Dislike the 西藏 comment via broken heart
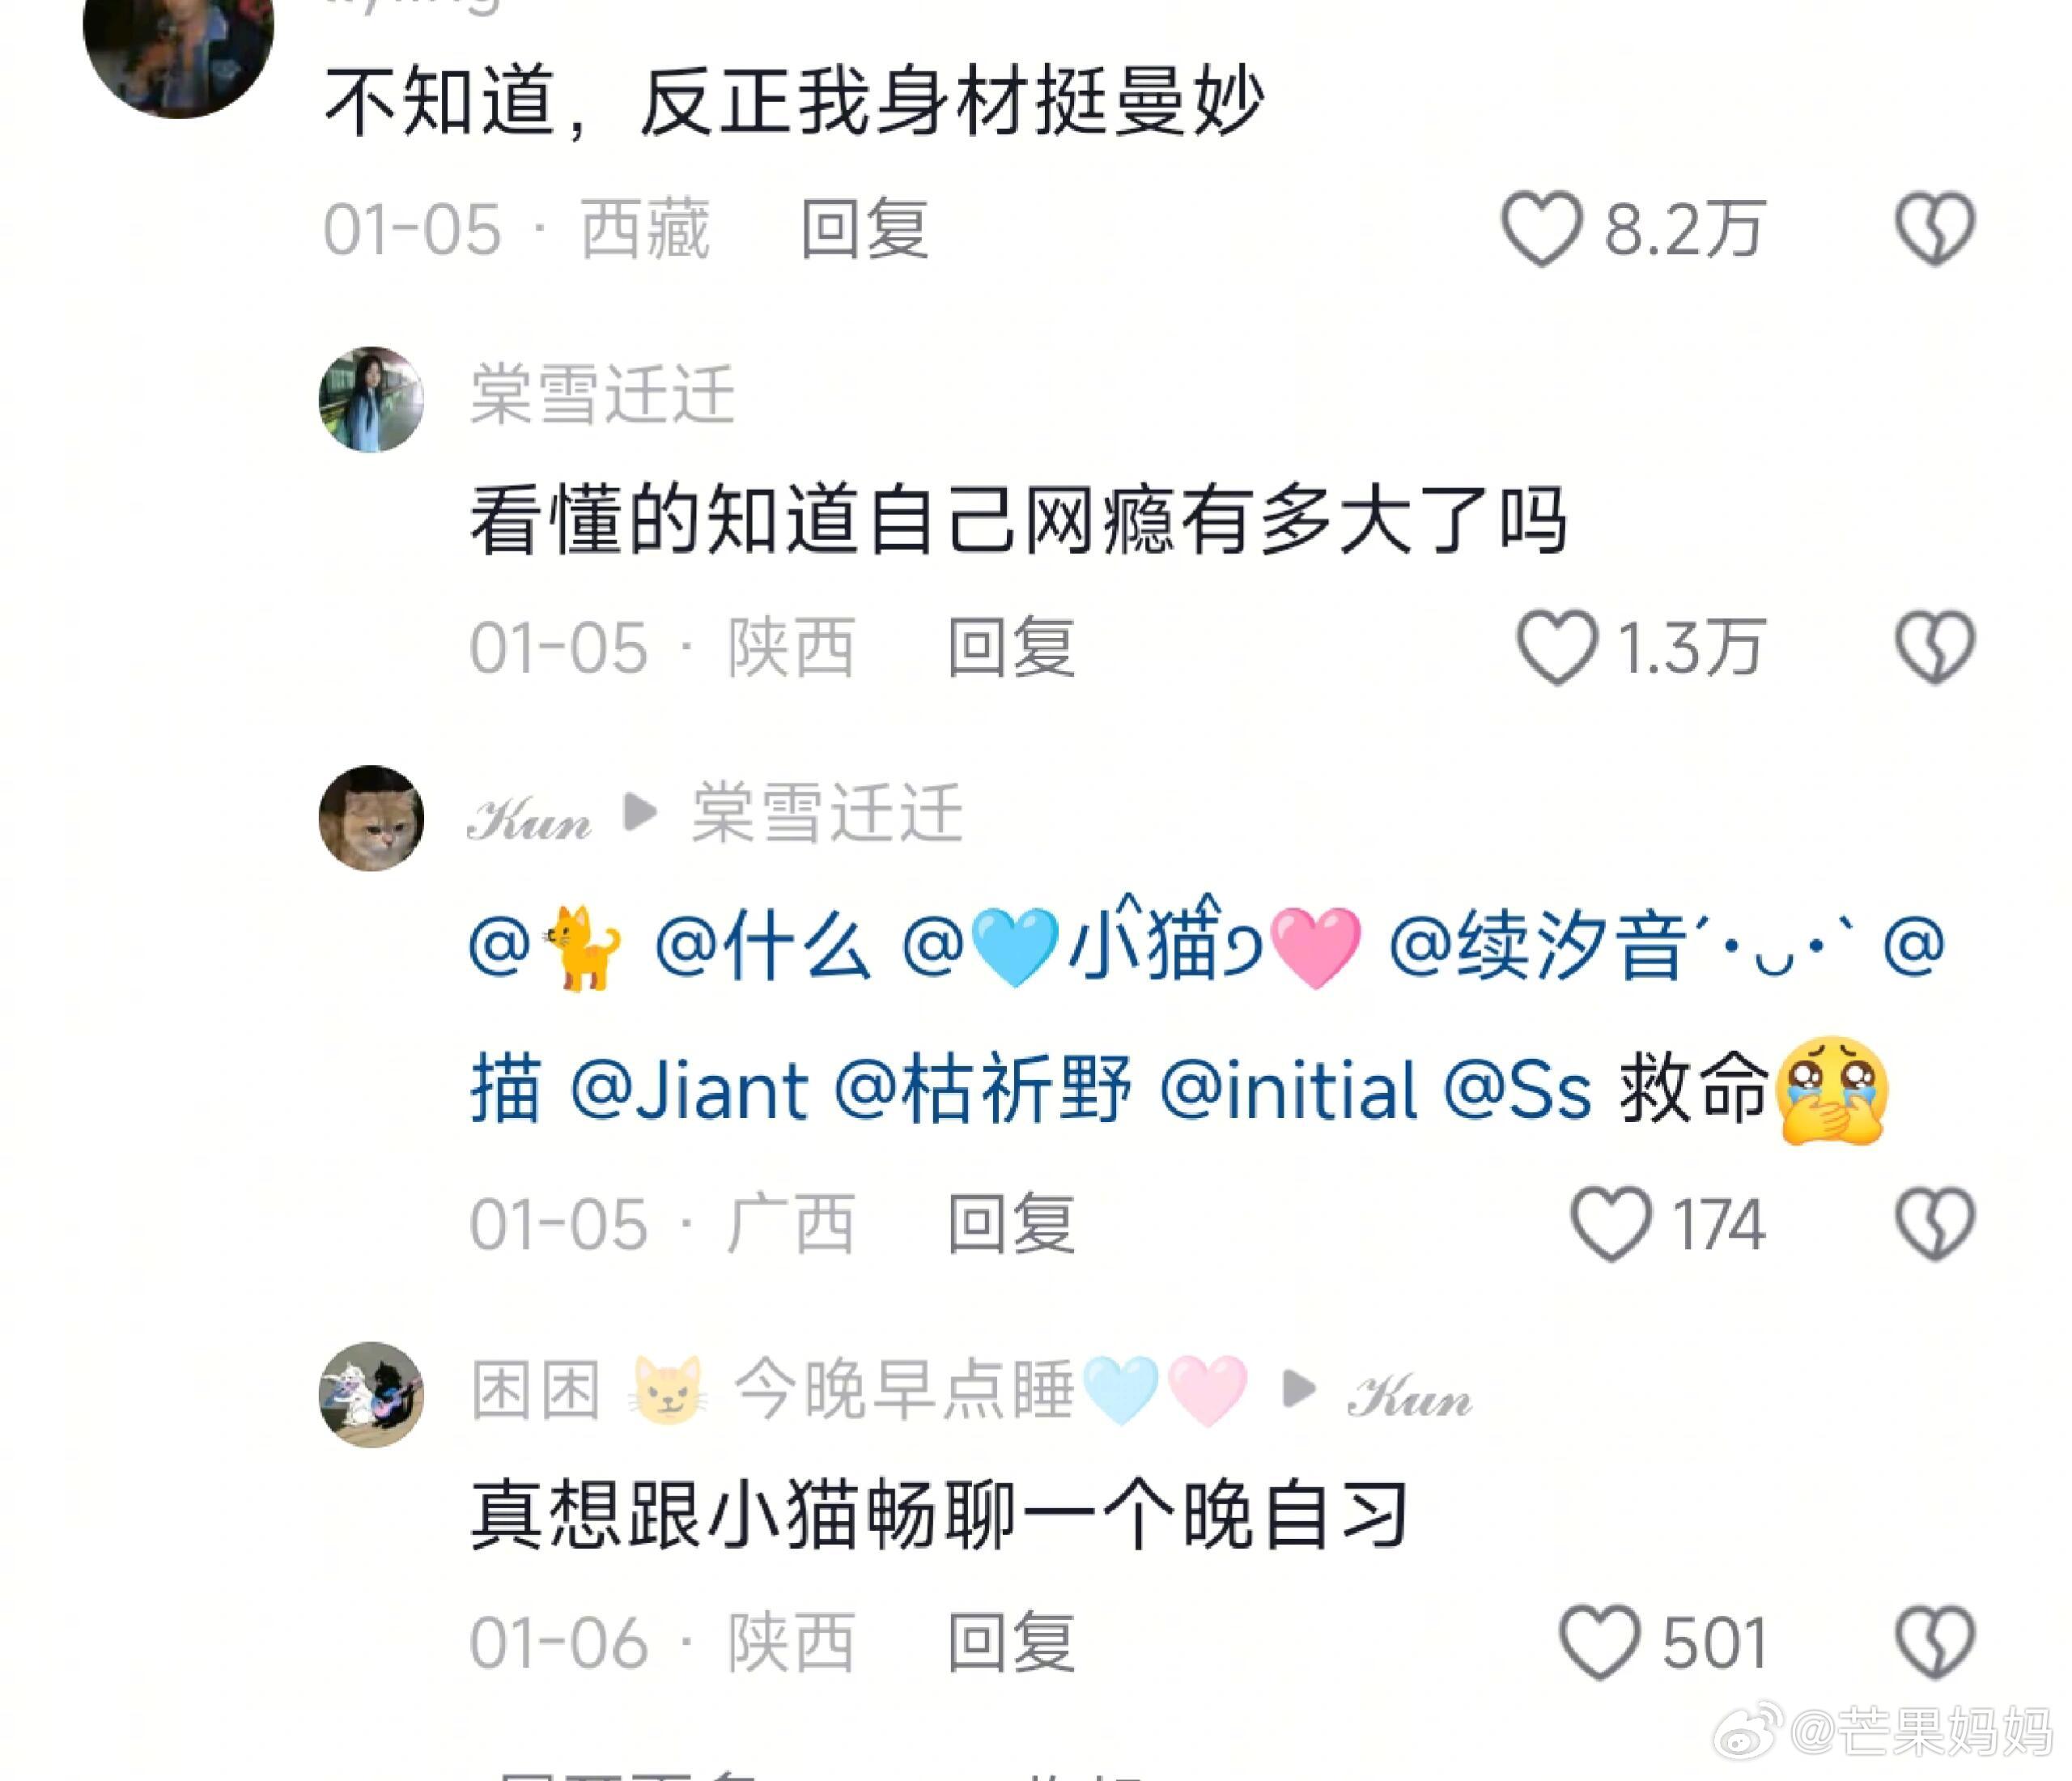The image size is (2072, 1781). pyautogui.click(x=1934, y=229)
